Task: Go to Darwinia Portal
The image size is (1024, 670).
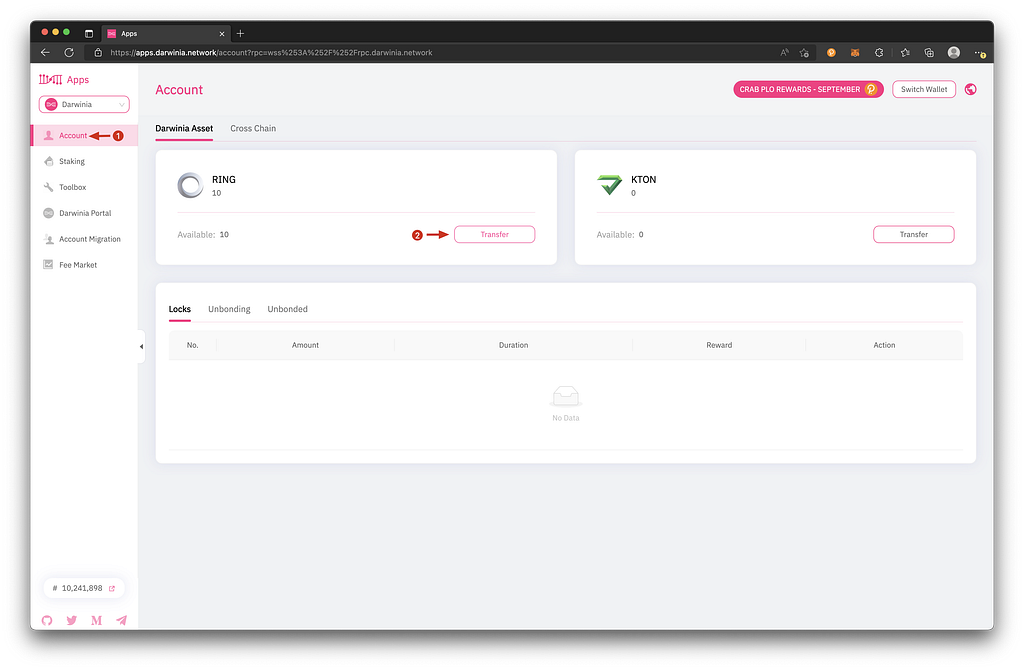Action: click(85, 213)
